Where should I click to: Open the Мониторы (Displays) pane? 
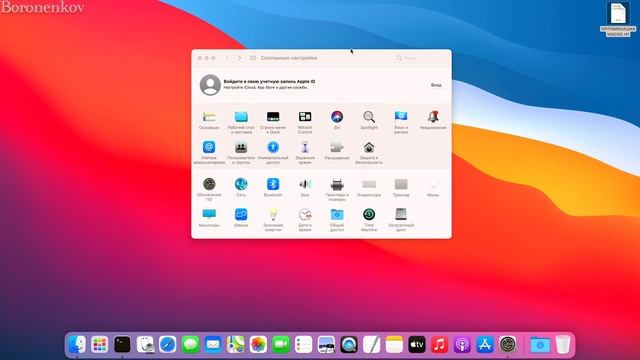209,215
